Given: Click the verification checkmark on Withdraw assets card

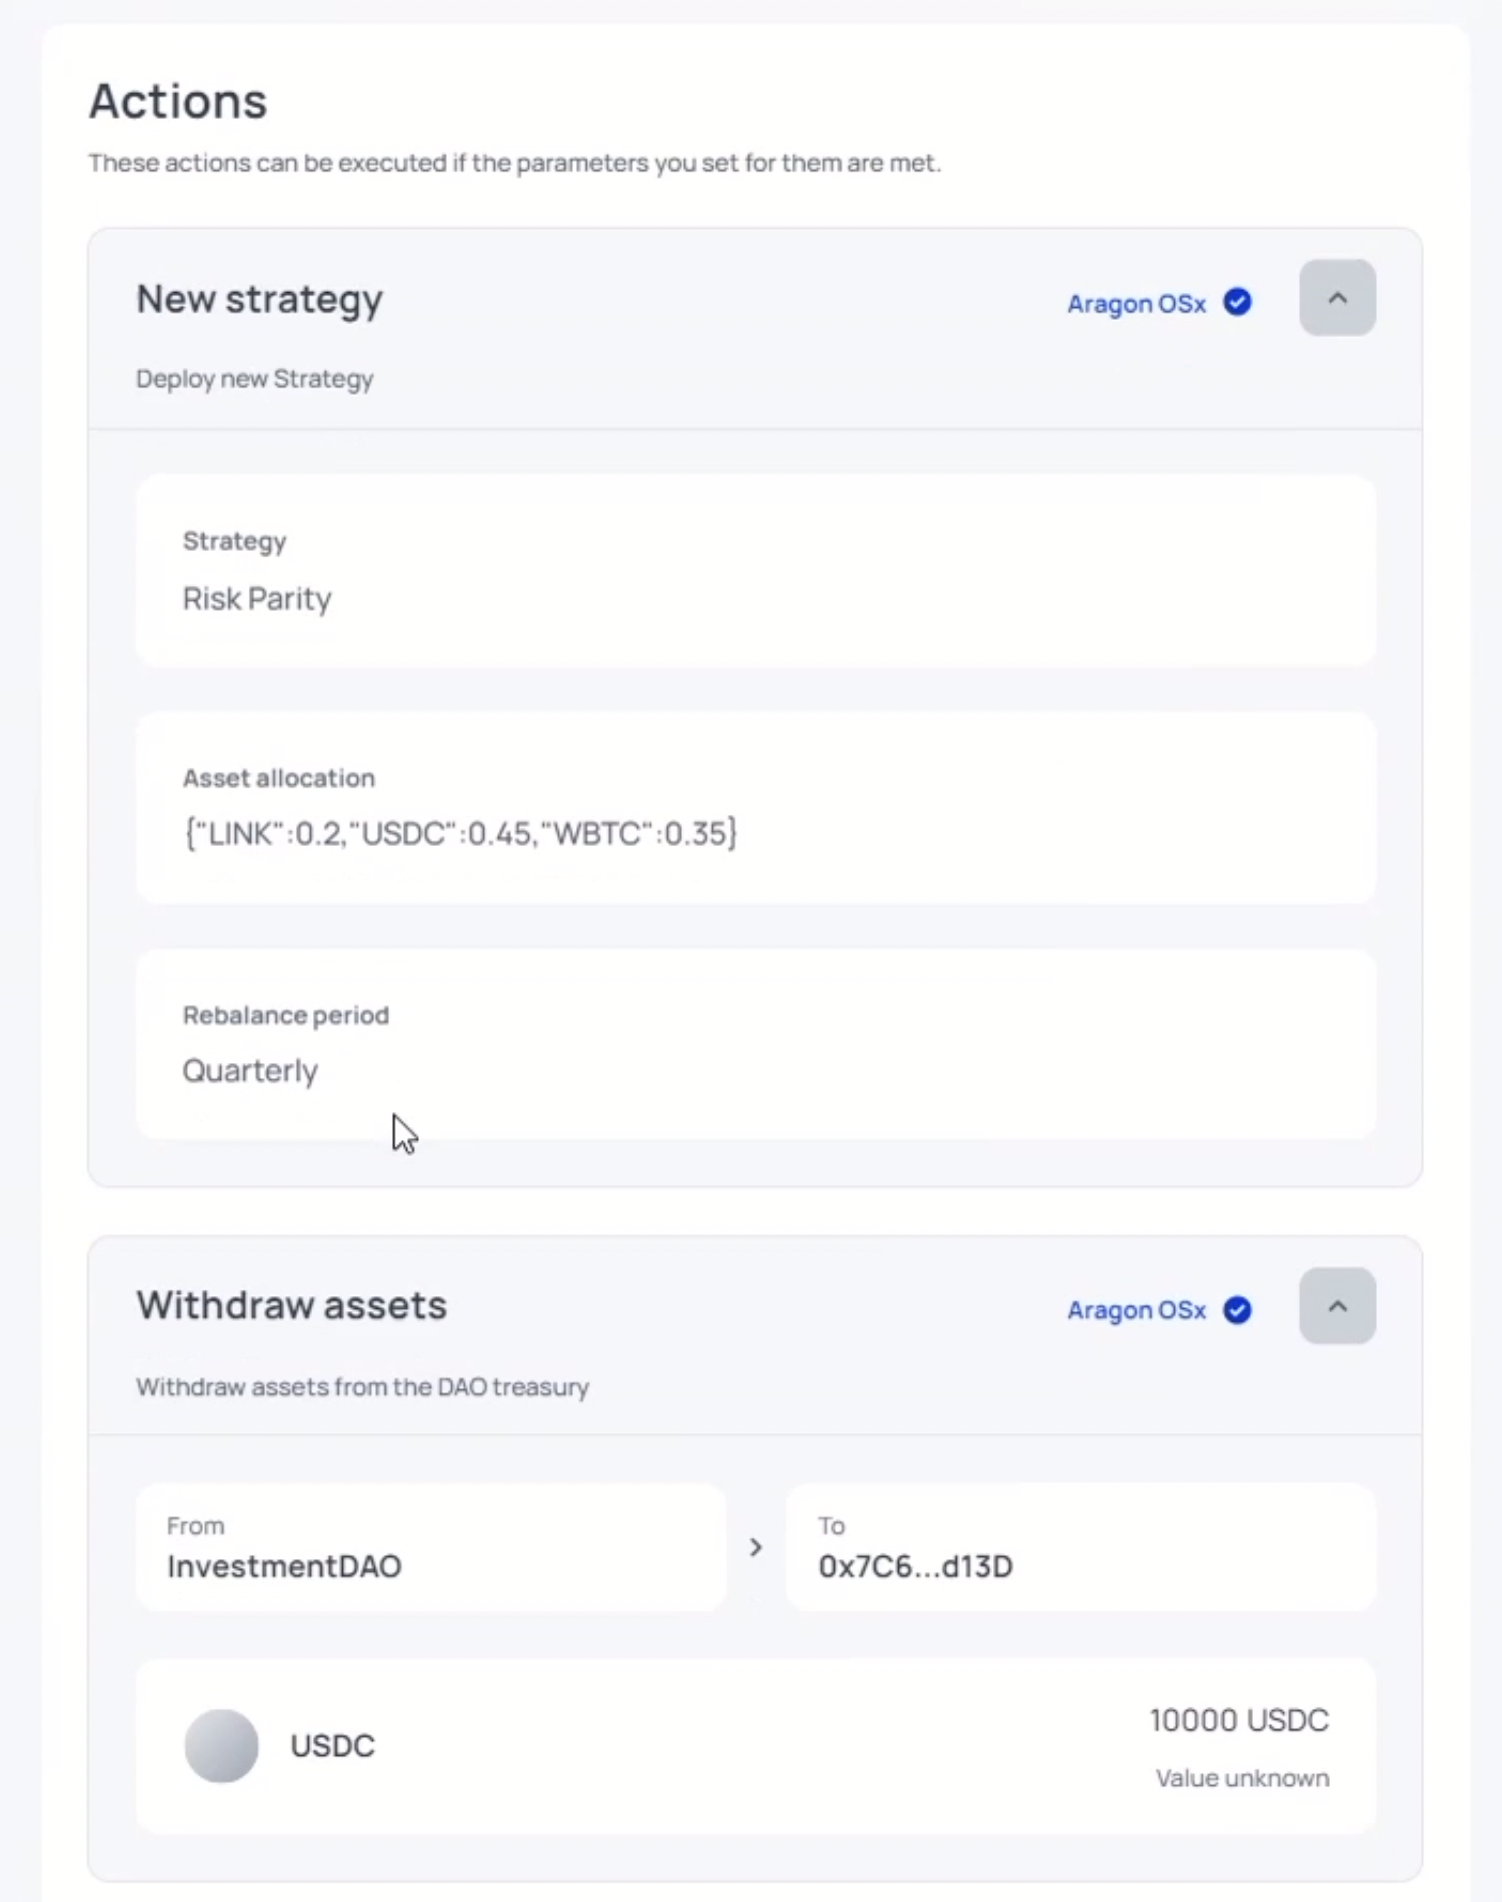Looking at the screenshot, I should coord(1237,1310).
